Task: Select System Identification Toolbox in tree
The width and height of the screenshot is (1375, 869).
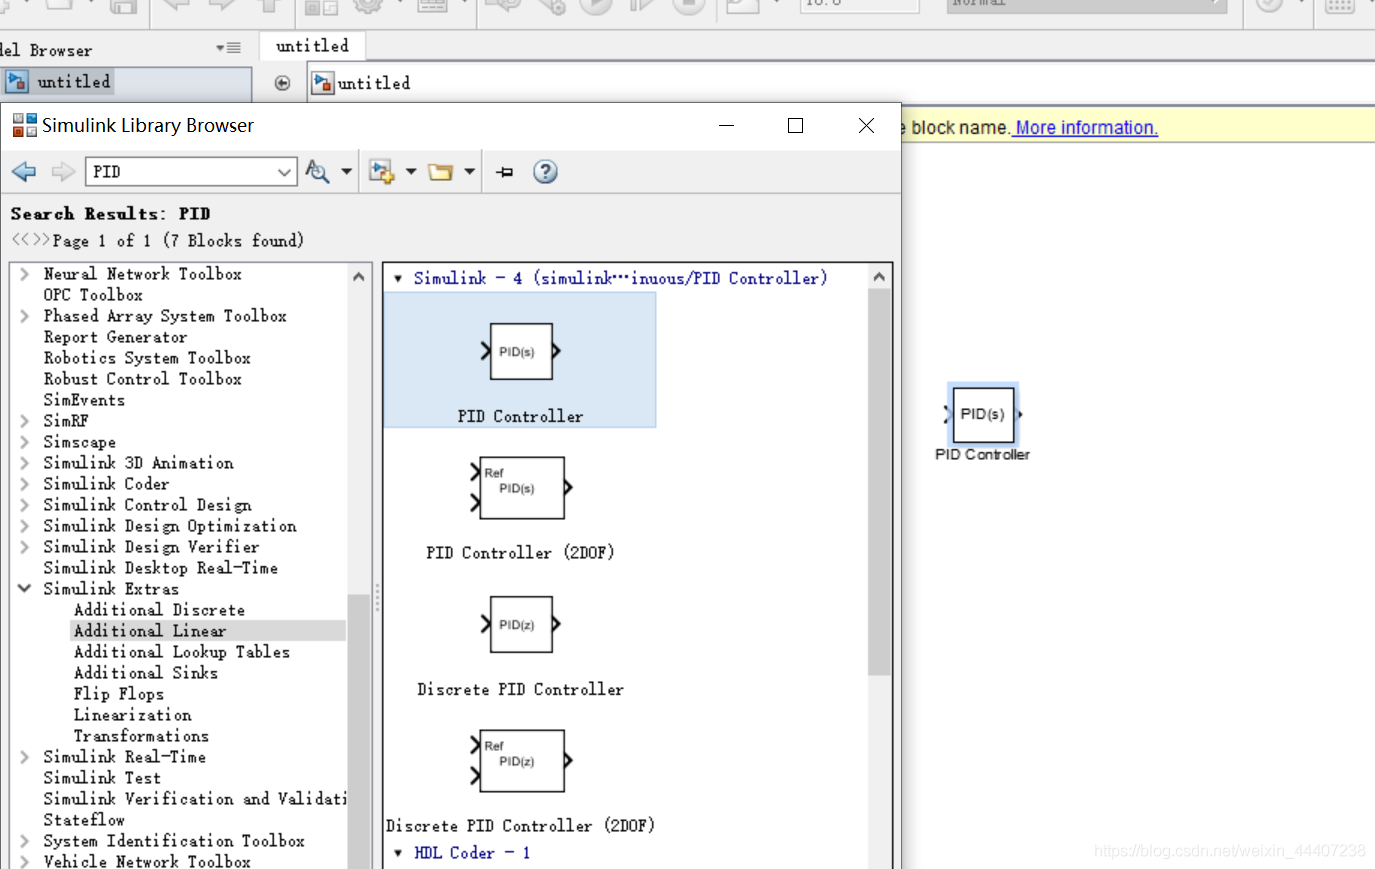Action: [x=174, y=841]
